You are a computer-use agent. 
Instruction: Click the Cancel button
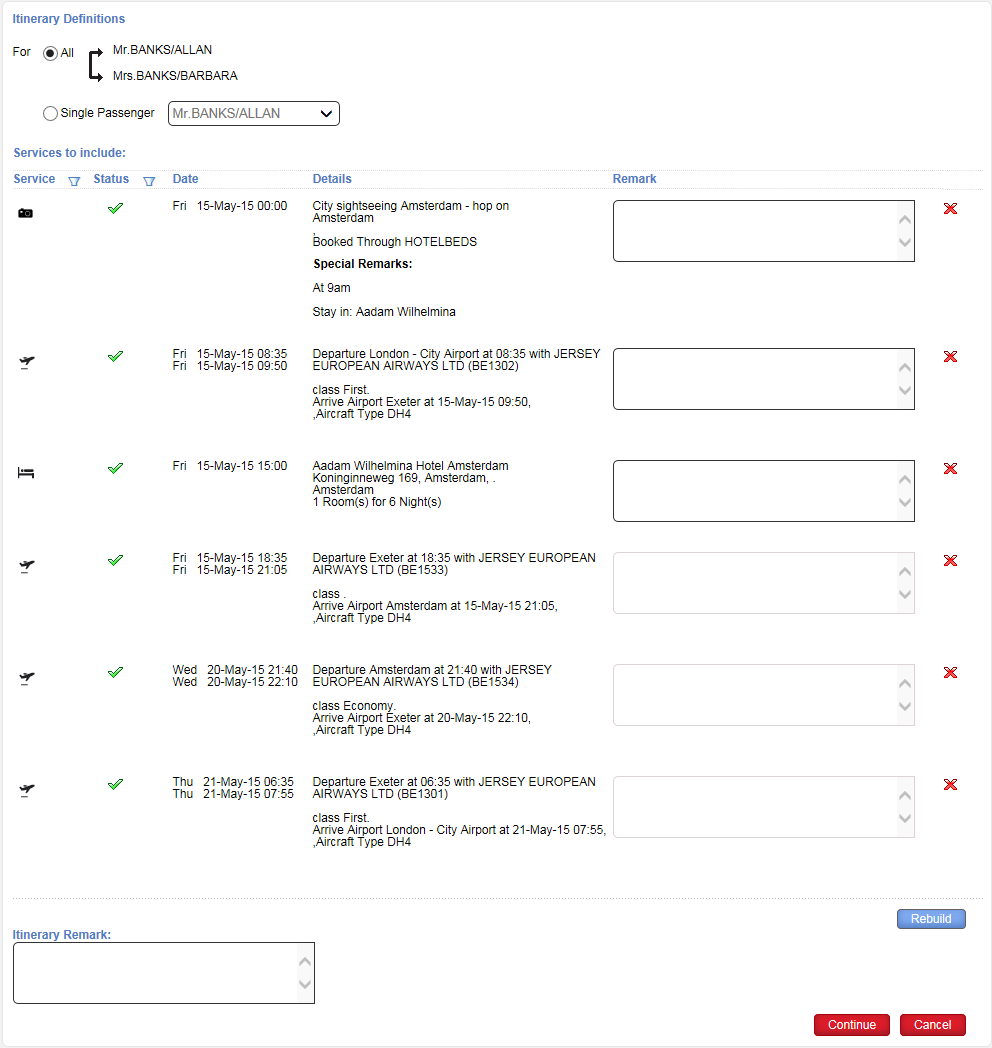click(x=932, y=1025)
